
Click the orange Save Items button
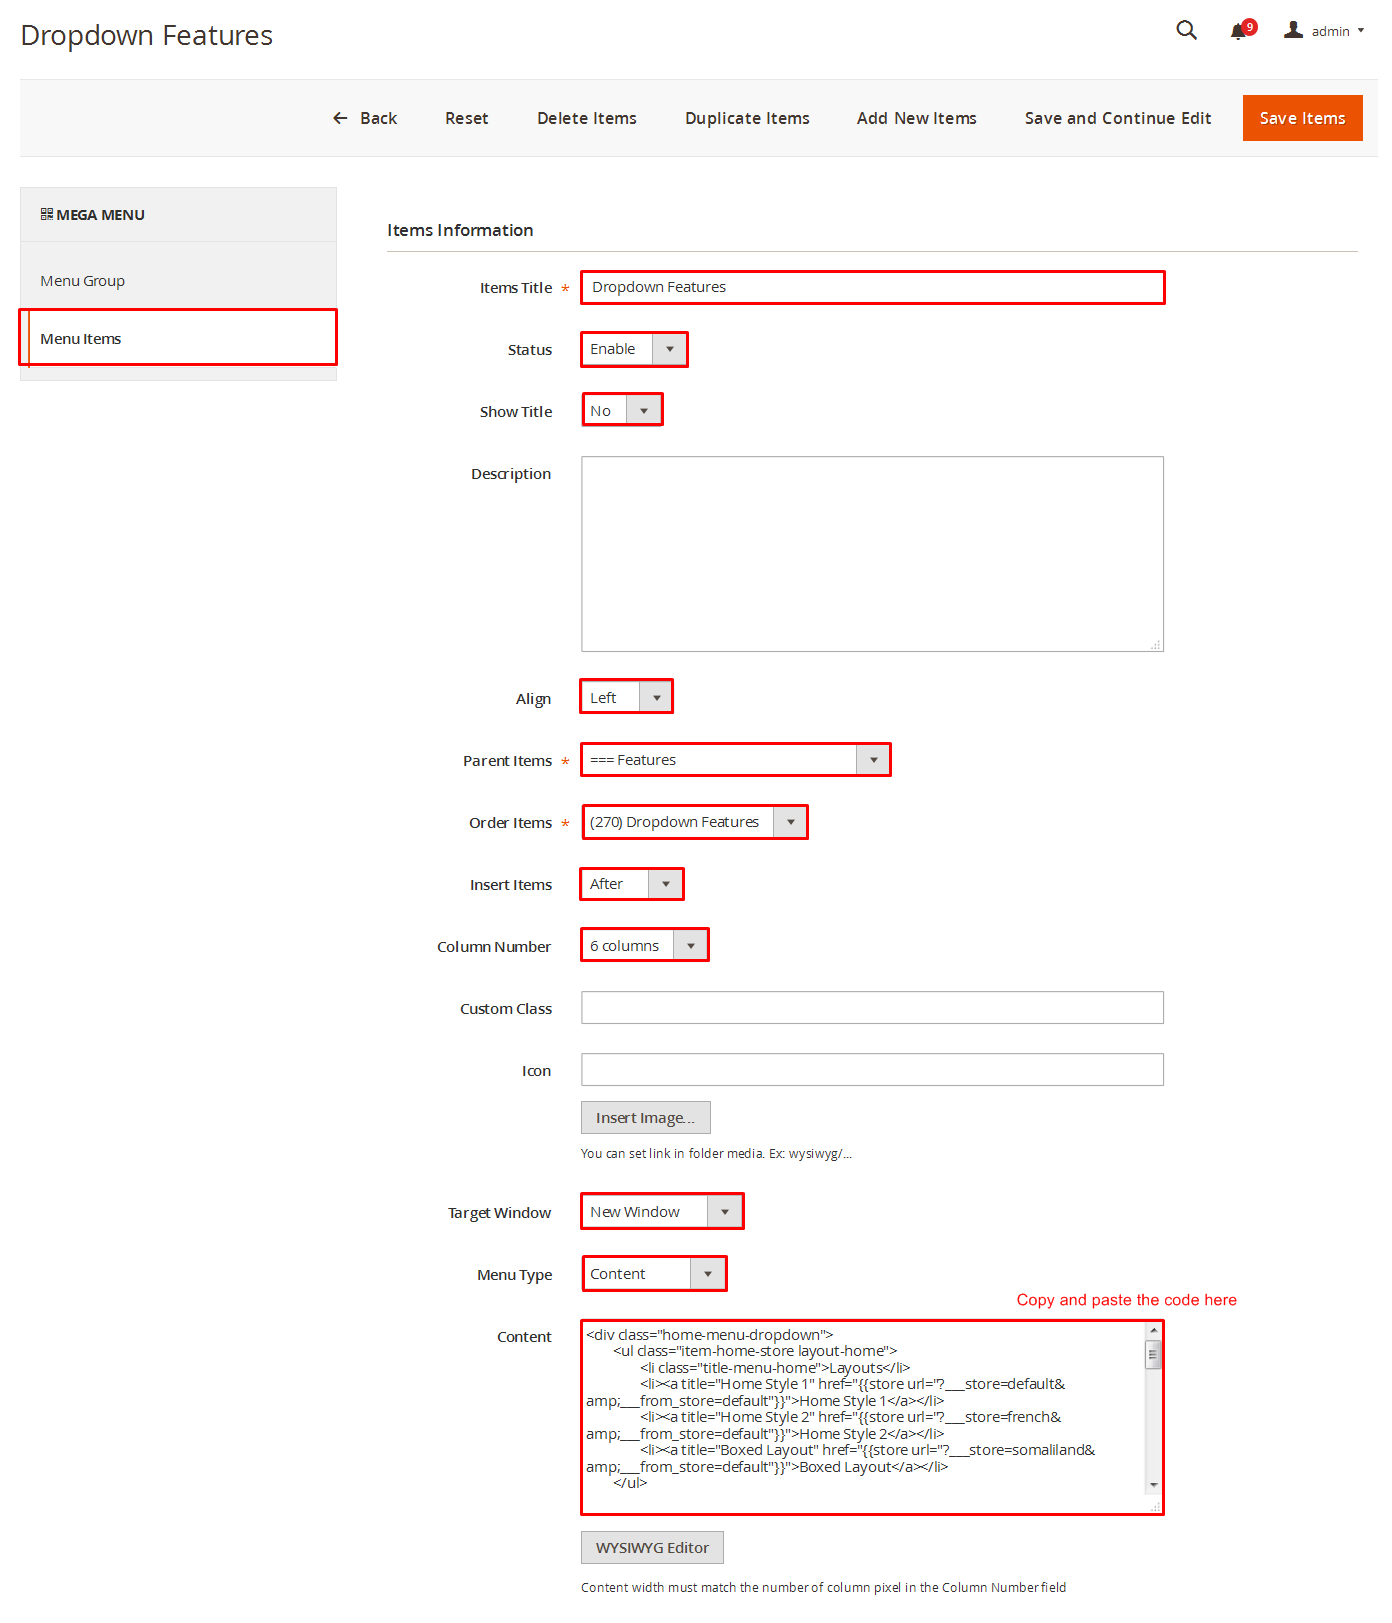pyautogui.click(x=1302, y=118)
